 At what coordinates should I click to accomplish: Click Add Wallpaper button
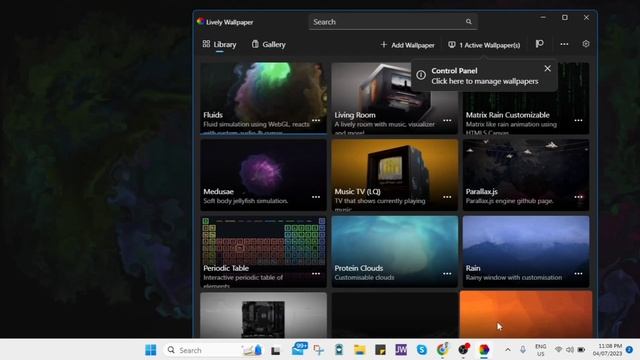pyautogui.click(x=407, y=45)
